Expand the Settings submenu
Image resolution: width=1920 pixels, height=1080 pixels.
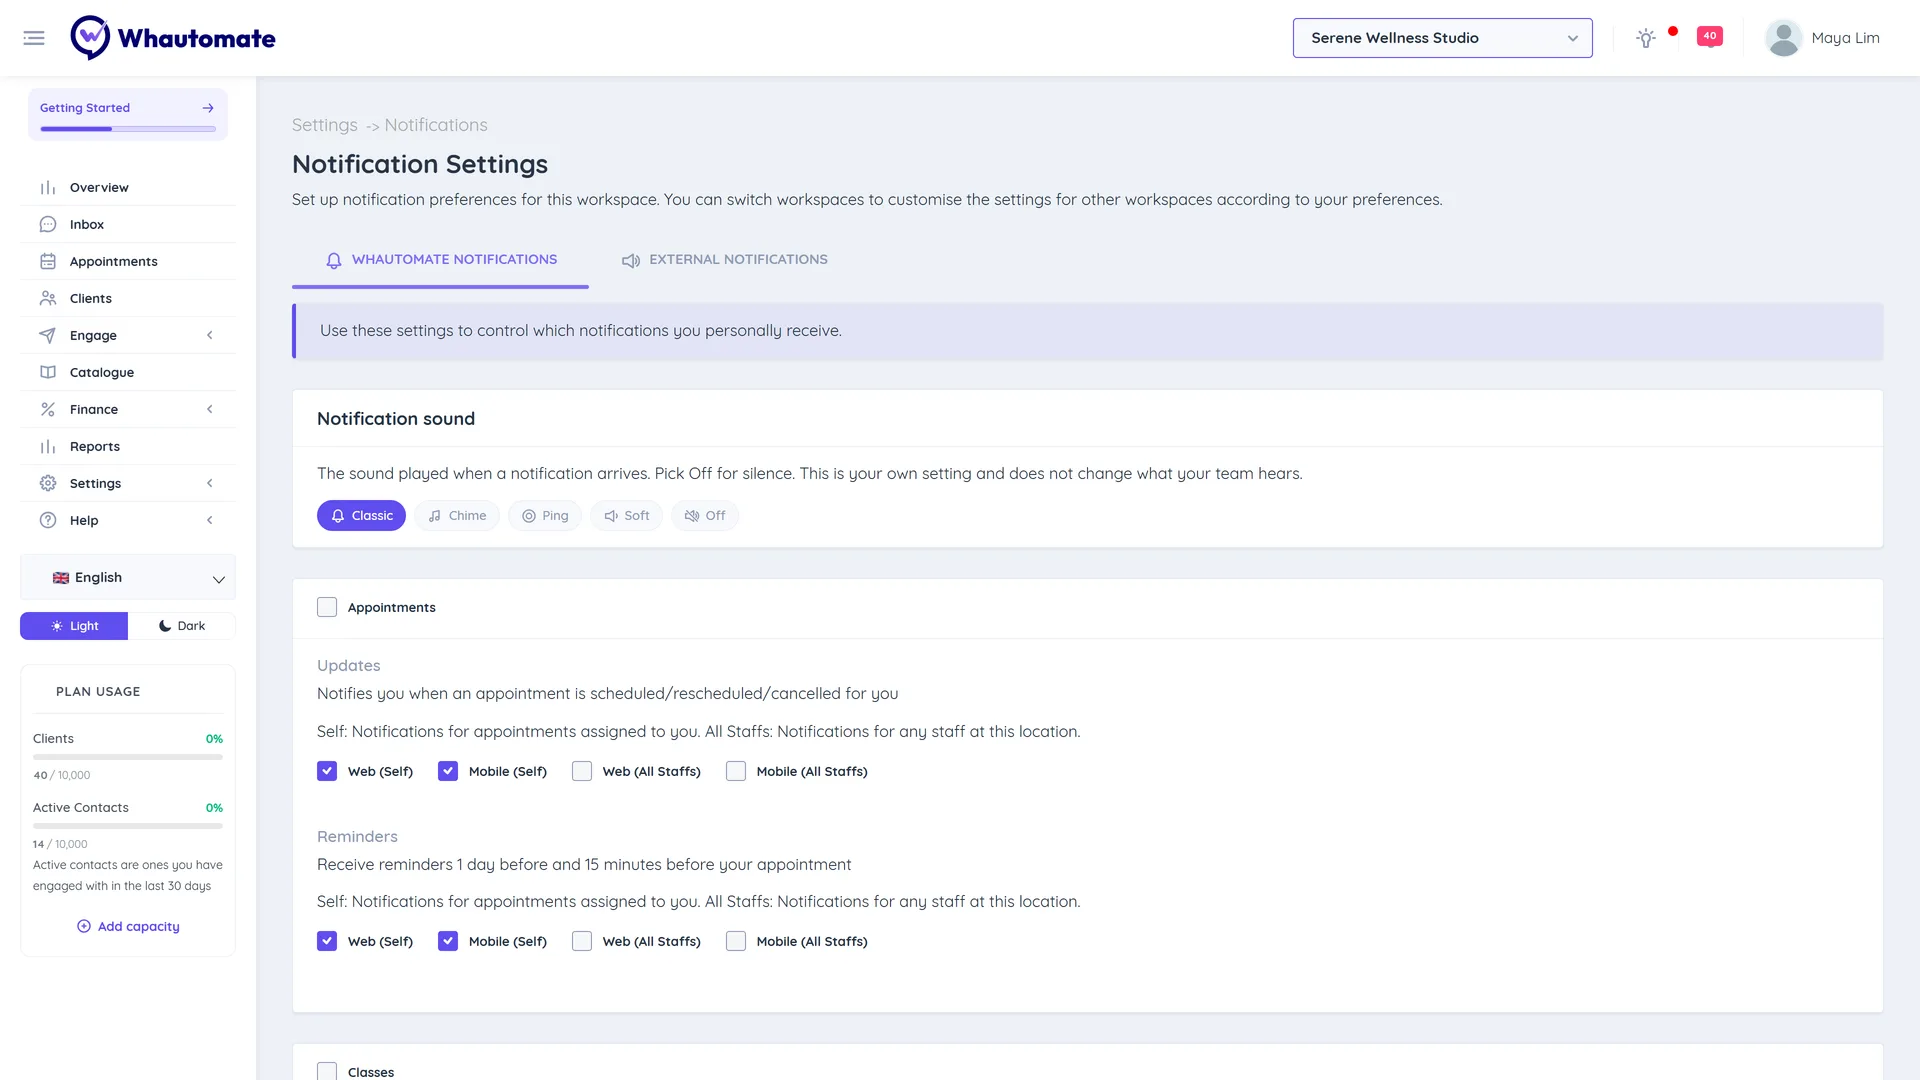pos(128,484)
